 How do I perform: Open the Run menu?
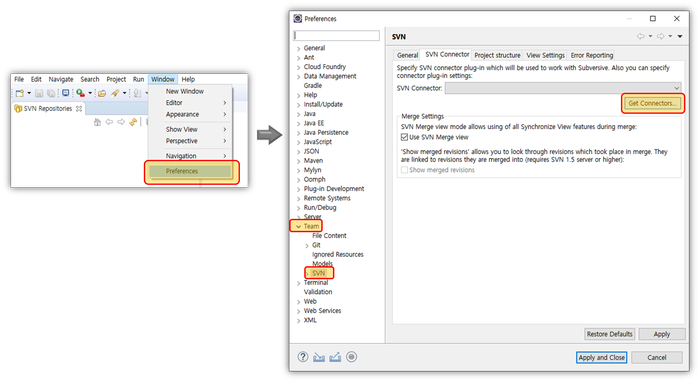(138, 79)
